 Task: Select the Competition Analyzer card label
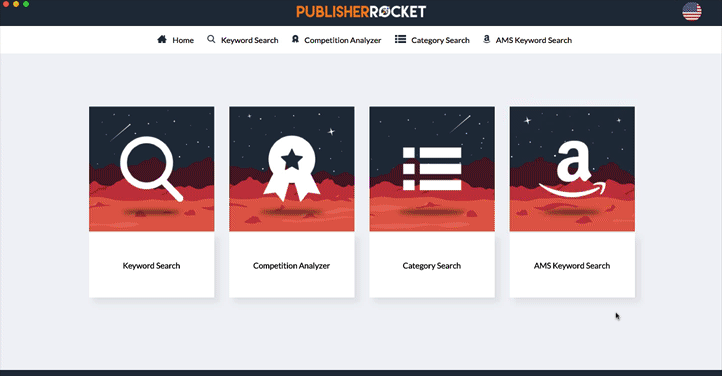click(x=291, y=266)
